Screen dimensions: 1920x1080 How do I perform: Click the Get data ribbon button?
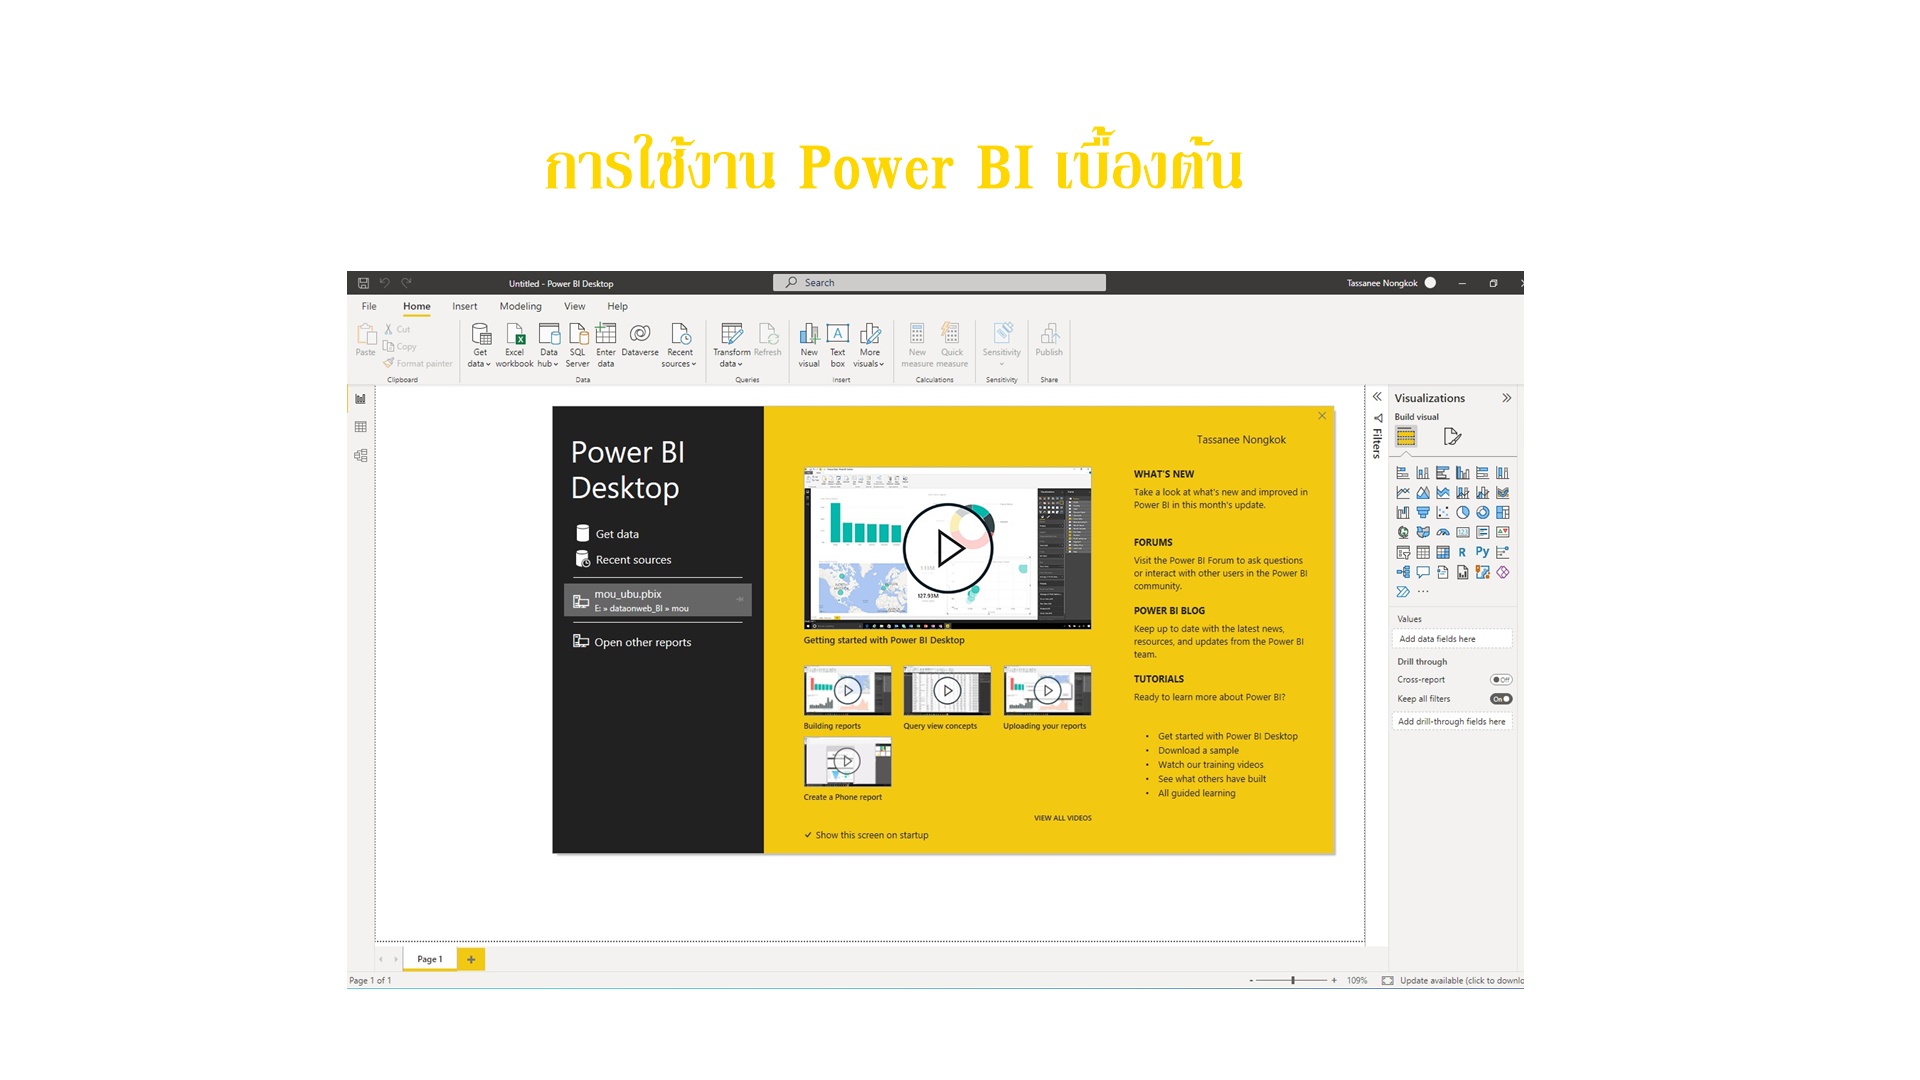pyautogui.click(x=480, y=345)
